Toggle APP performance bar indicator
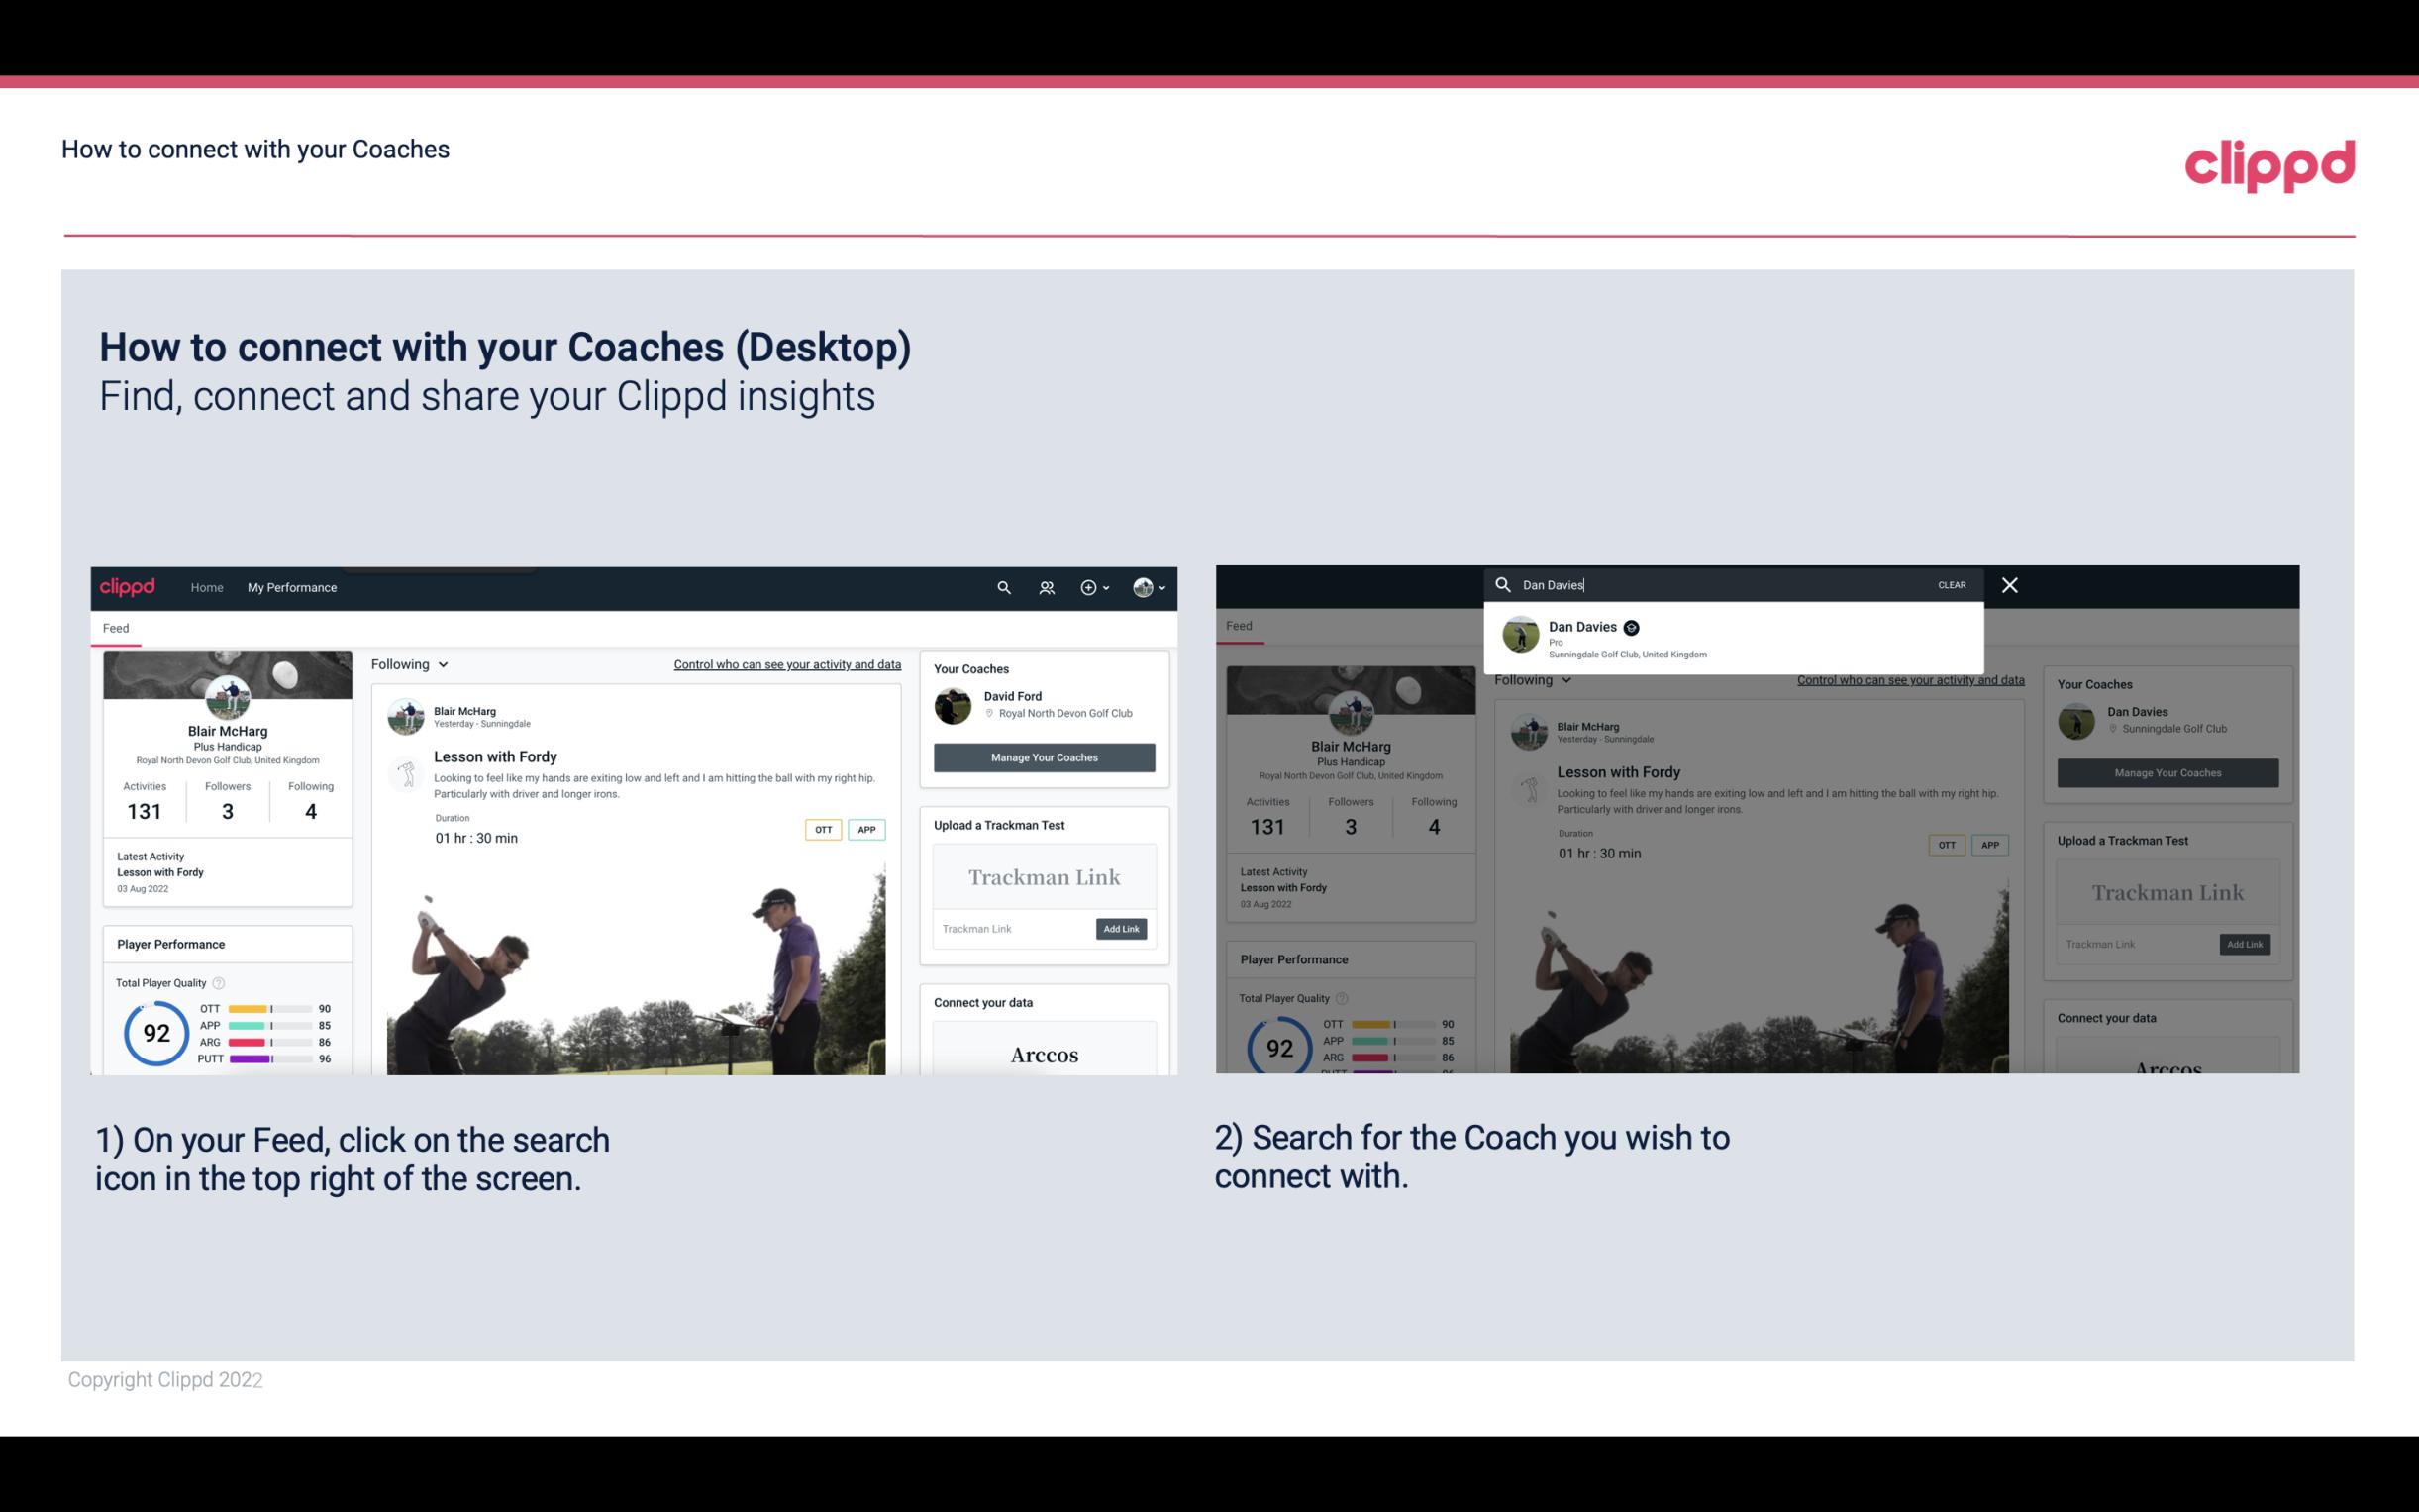Viewport: 2419px width, 1512px height. tap(268, 1028)
